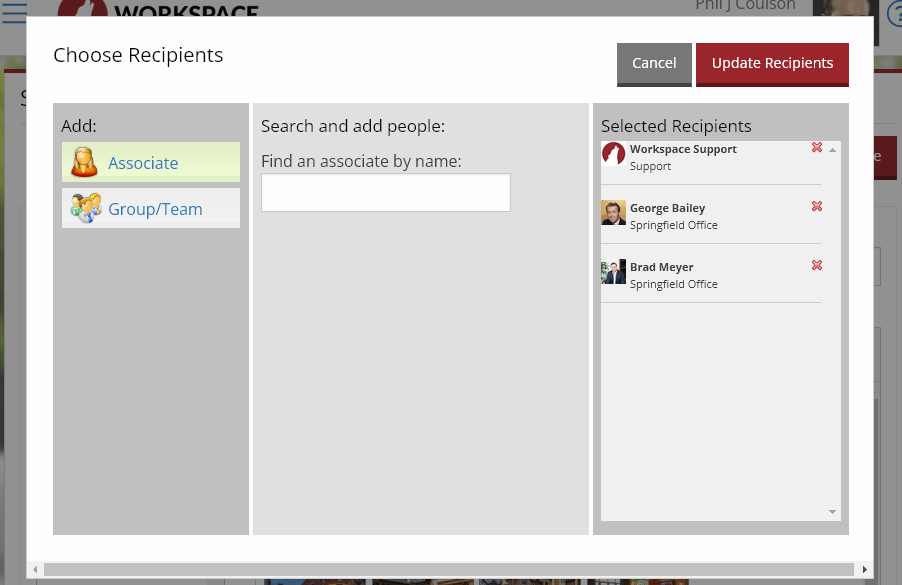Click the 'Find an associate by name' field

tap(385, 192)
